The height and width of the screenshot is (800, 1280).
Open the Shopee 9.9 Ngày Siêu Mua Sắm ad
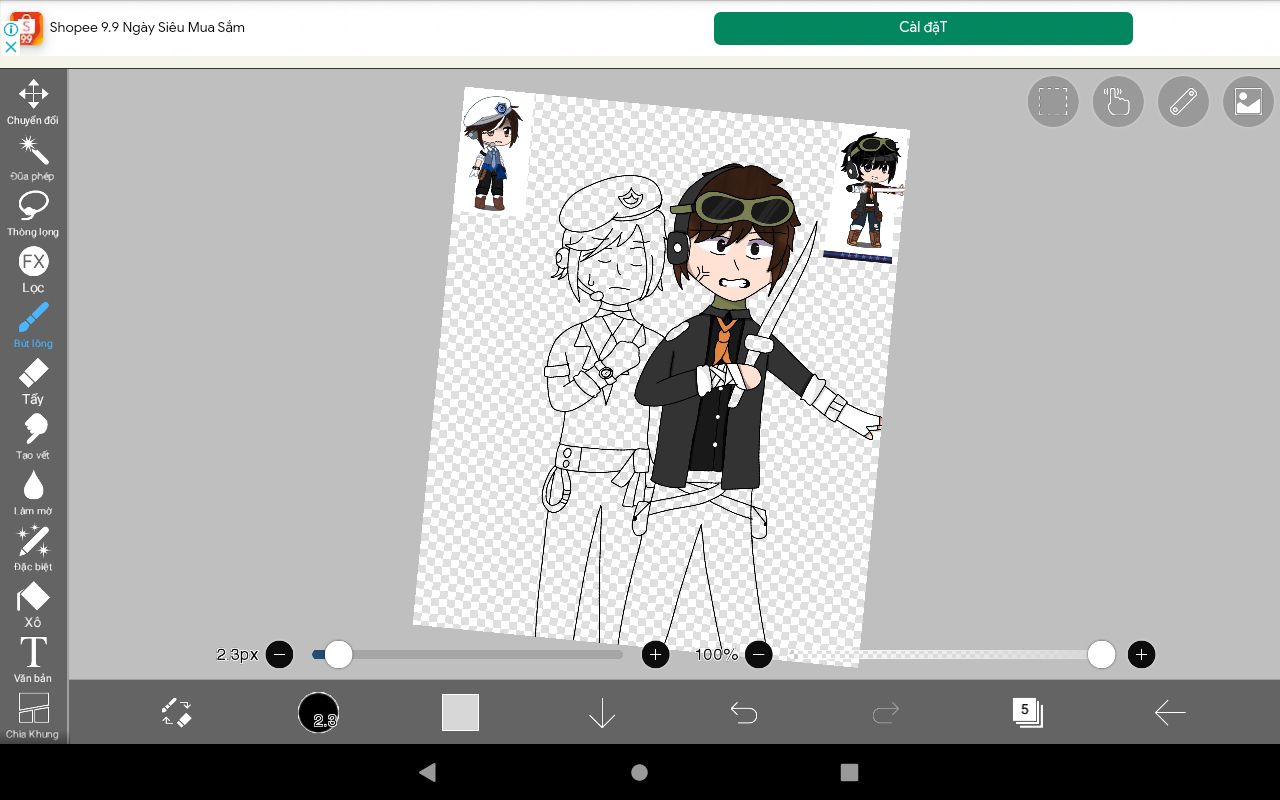[147, 28]
